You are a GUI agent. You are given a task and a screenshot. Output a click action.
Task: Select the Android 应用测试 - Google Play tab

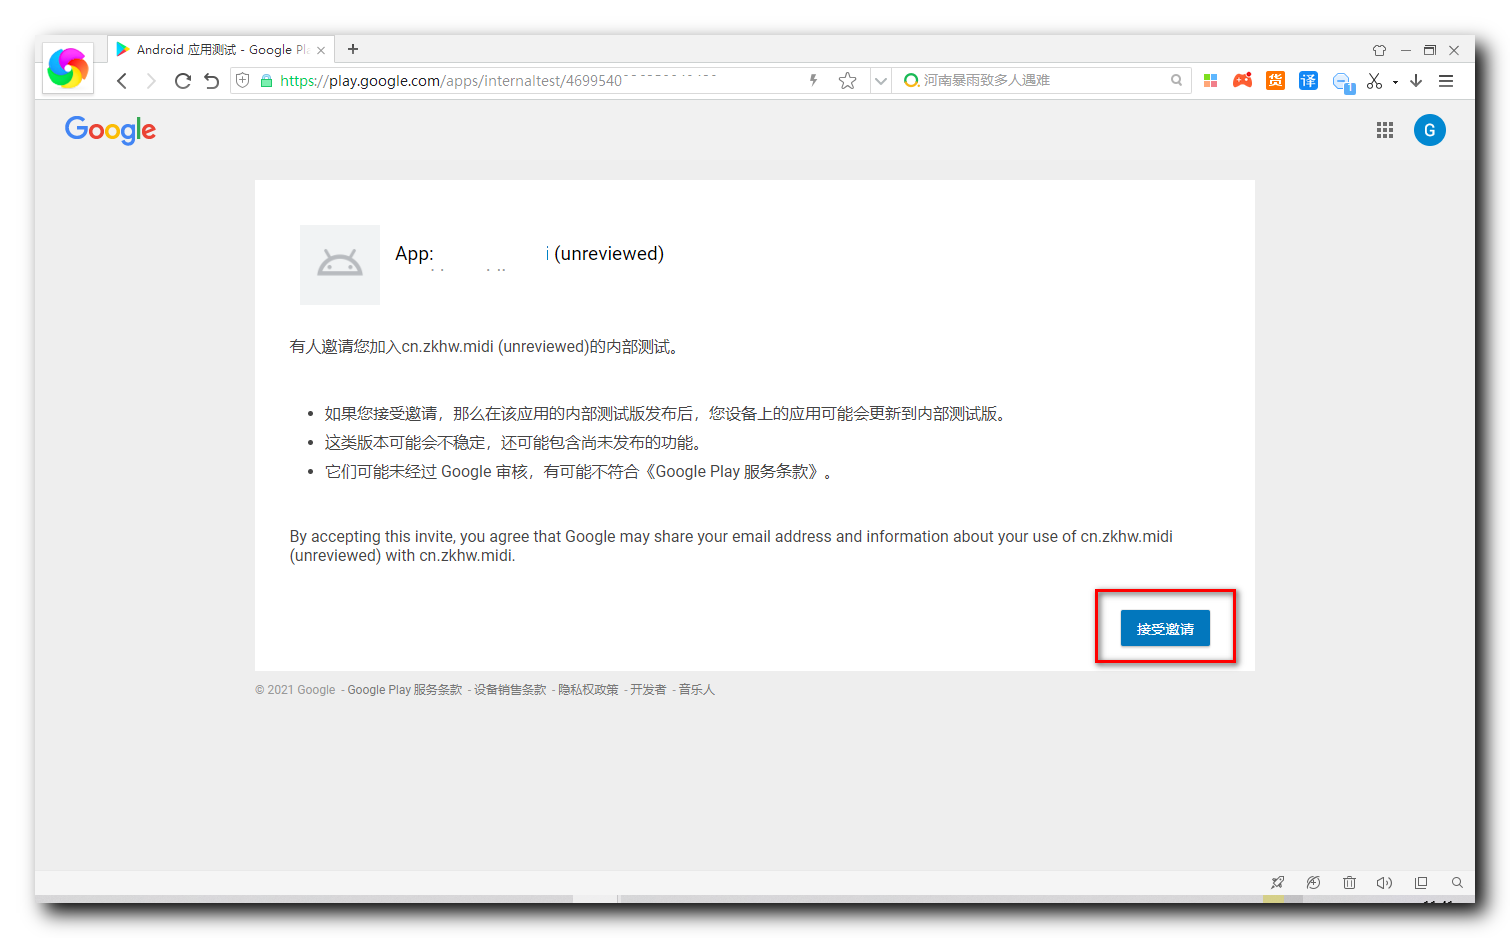tap(222, 50)
